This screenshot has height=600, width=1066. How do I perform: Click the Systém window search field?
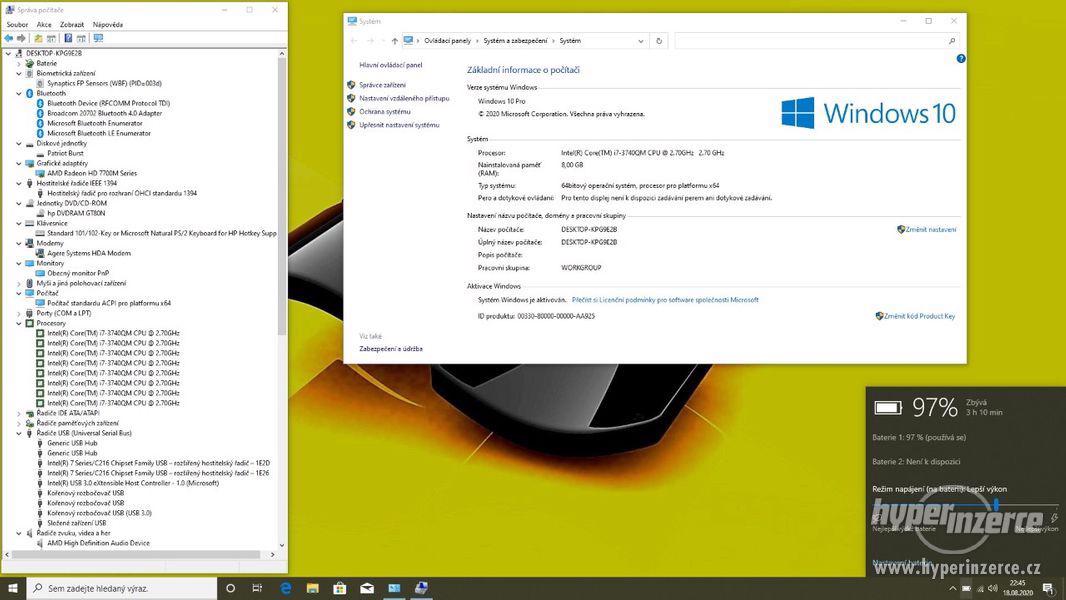coord(817,41)
